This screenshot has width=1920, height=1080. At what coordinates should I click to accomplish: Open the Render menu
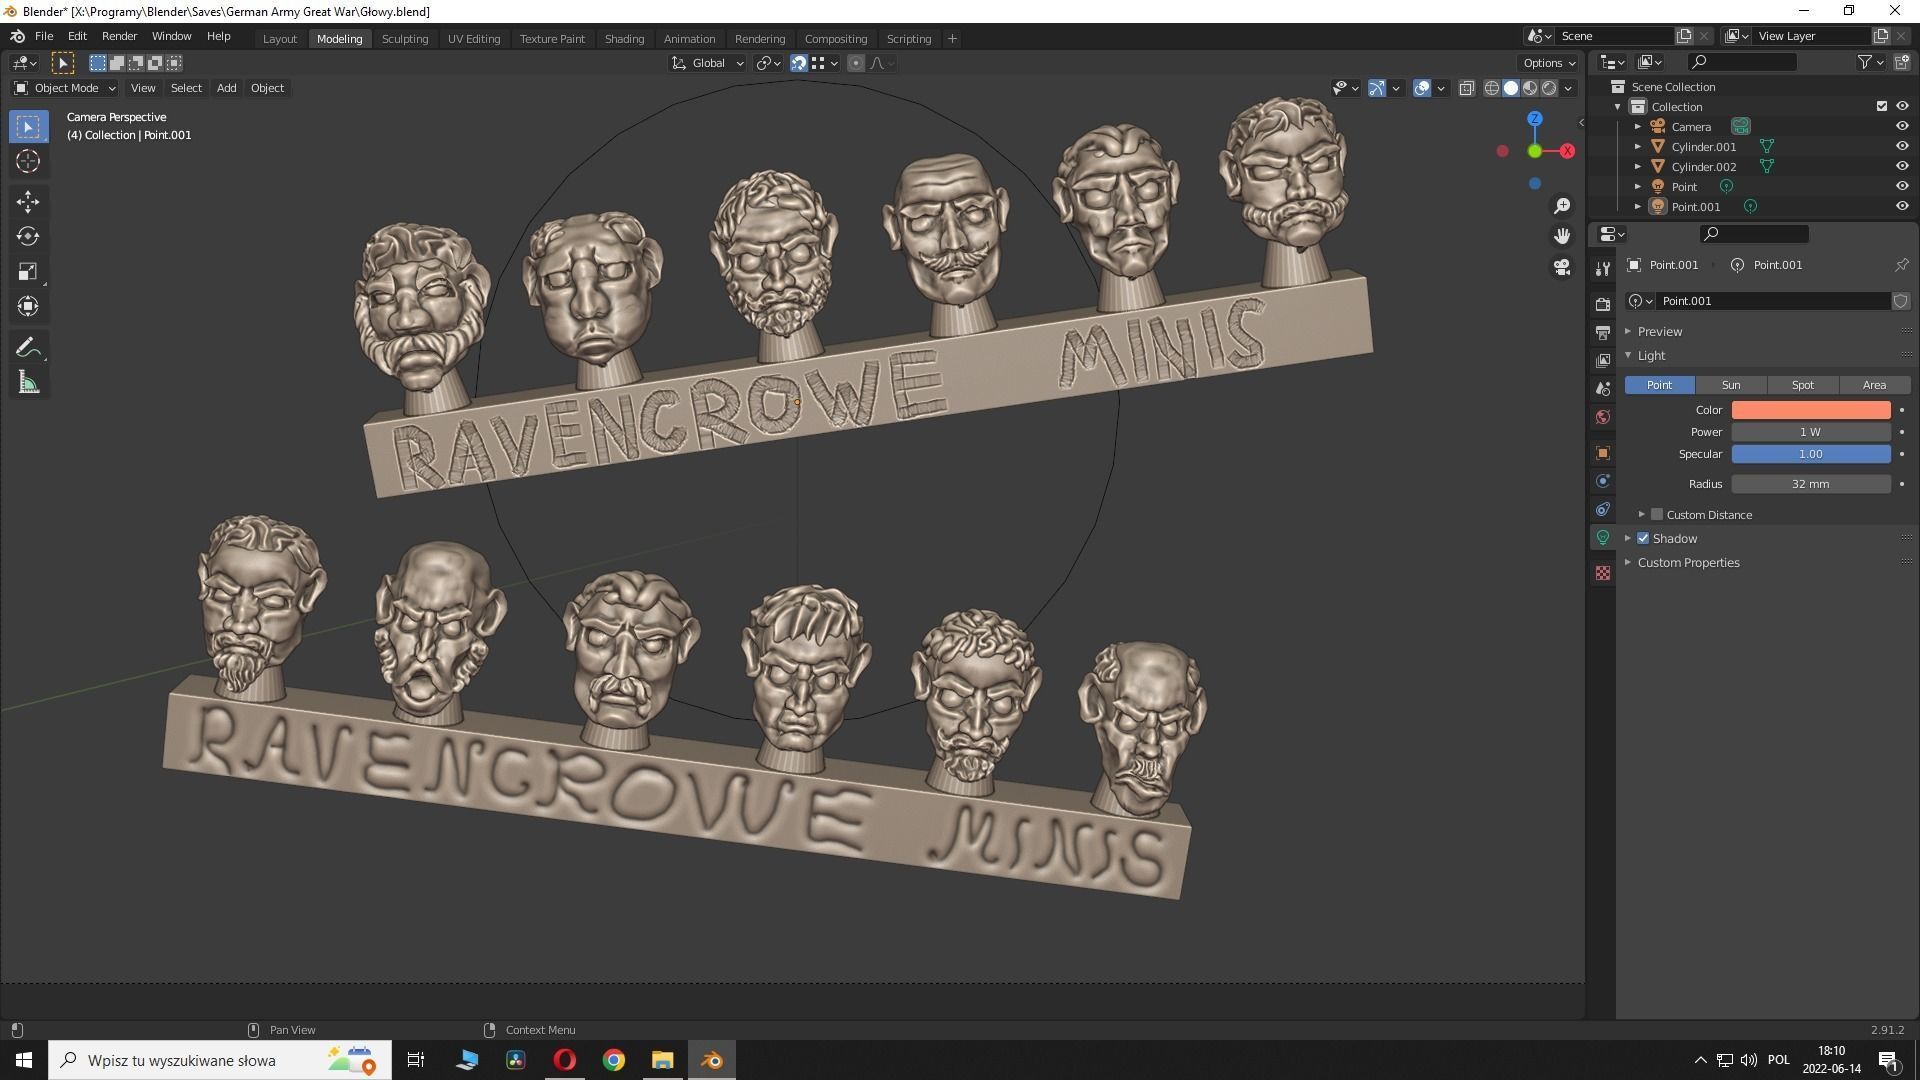(119, 36)
